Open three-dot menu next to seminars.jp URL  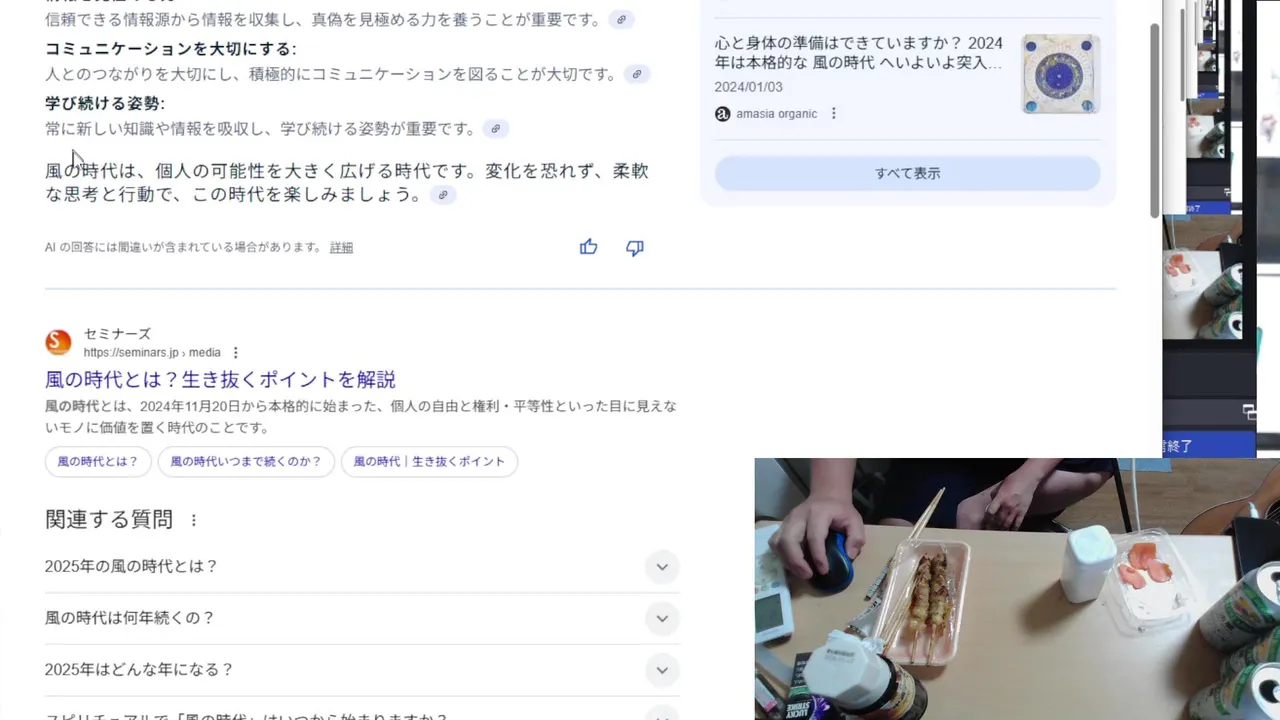236,353
